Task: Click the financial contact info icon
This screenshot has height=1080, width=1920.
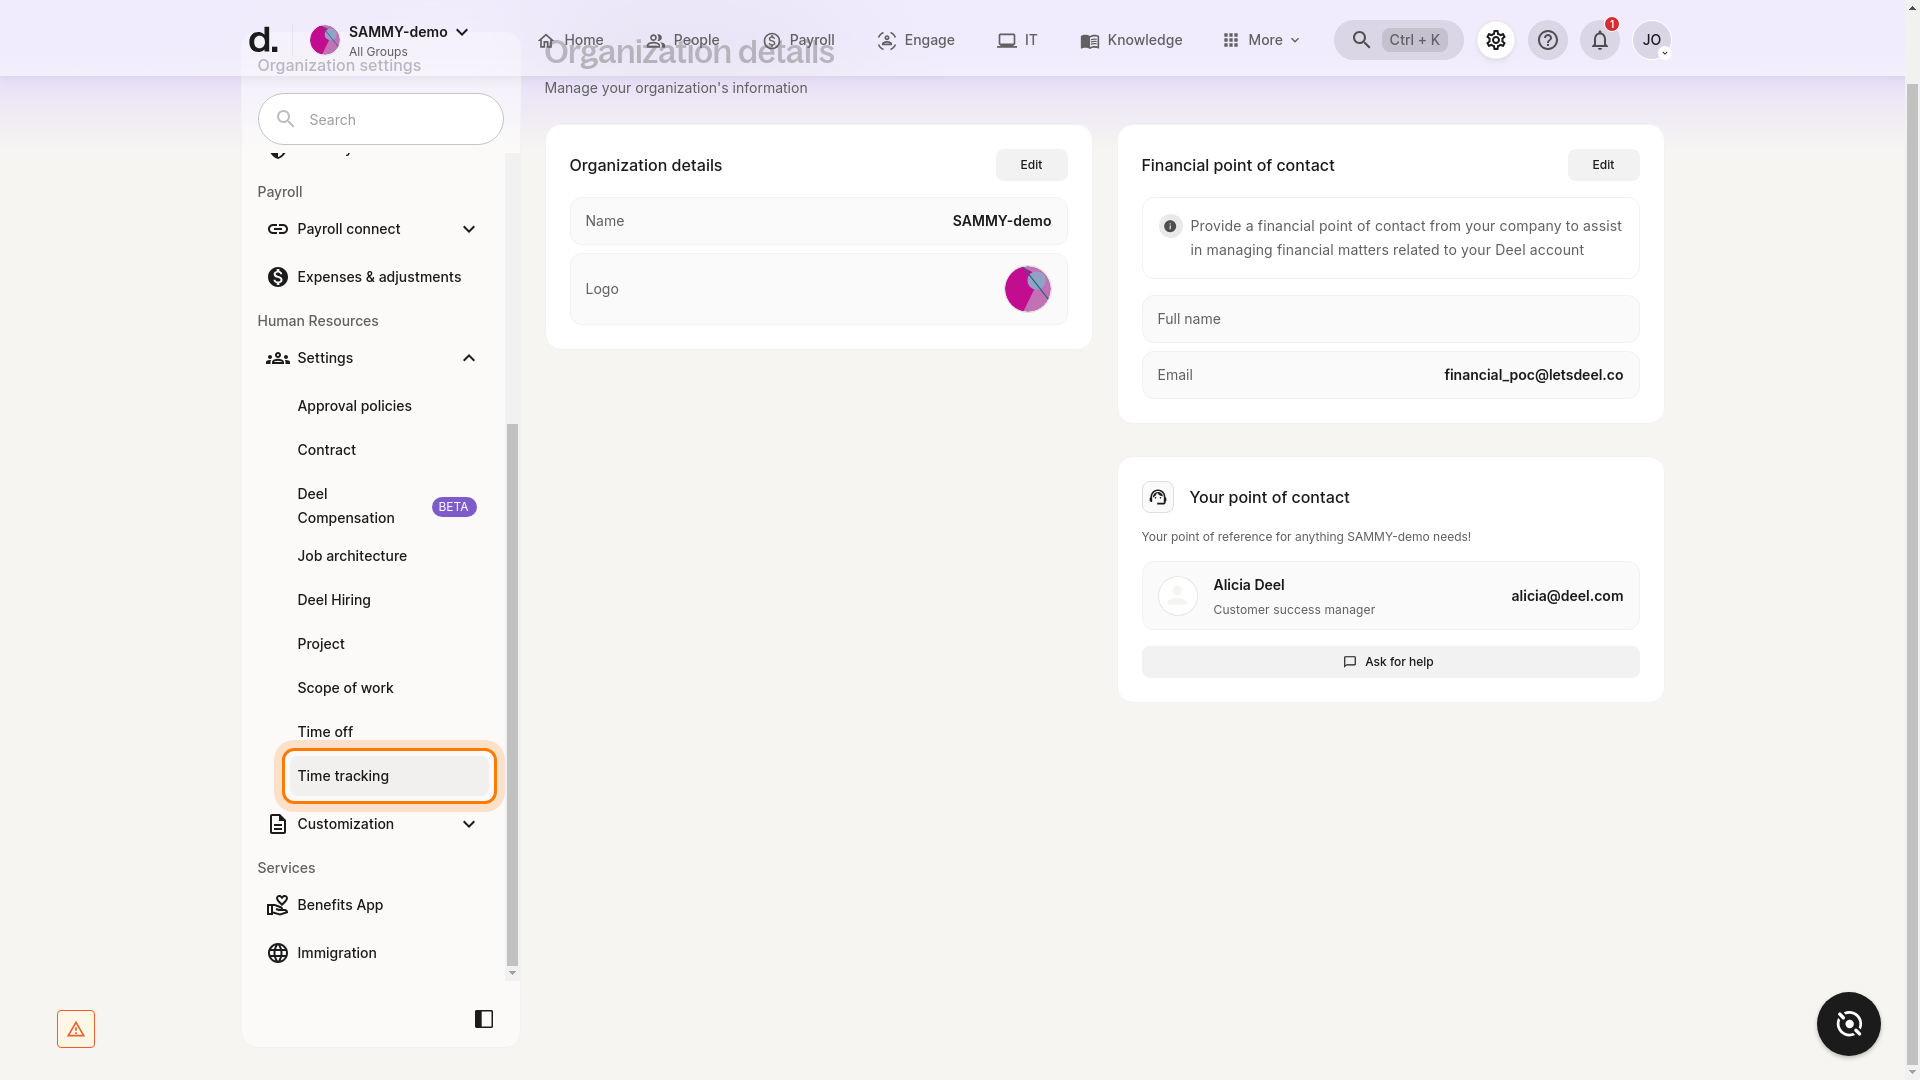Action: 1170,226
